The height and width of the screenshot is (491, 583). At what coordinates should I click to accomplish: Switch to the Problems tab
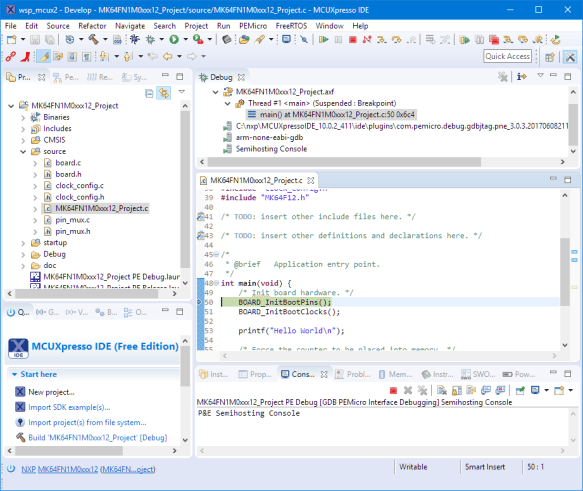[x=353, y=374]
